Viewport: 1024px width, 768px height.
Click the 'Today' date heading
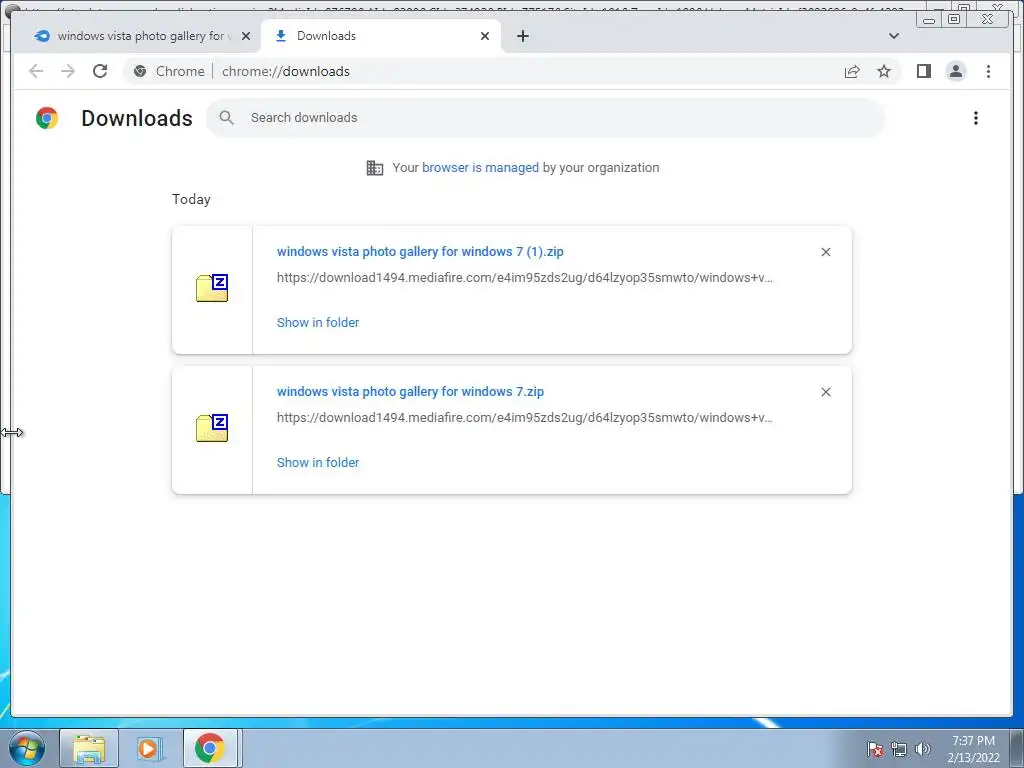point(191,199)
